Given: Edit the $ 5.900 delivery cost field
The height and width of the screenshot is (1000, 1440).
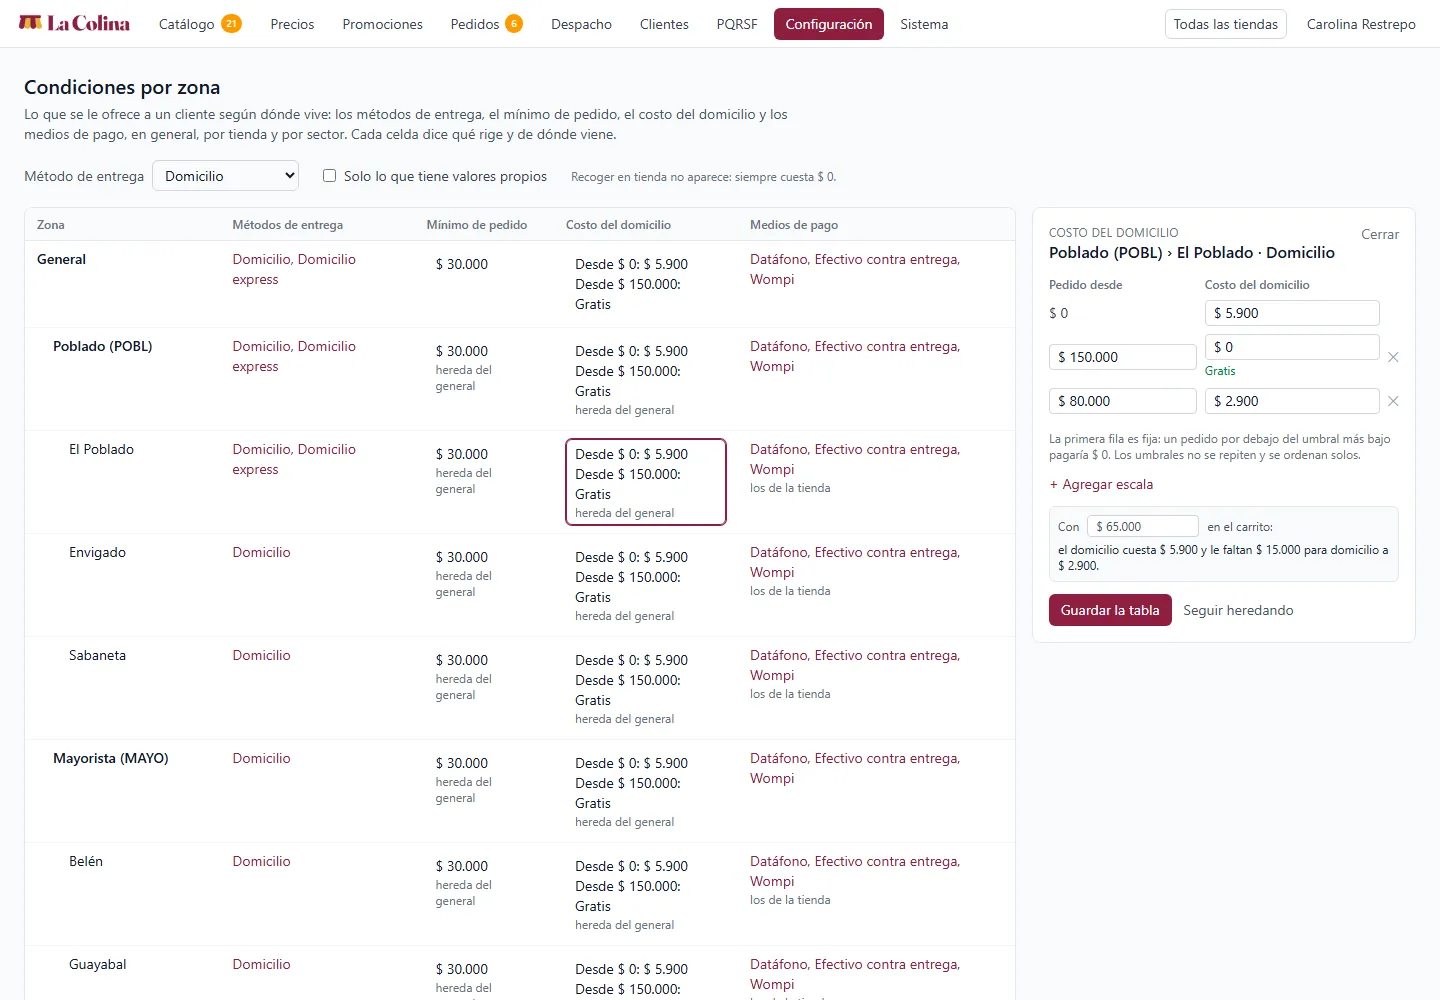Looking at the screenshot, I should [1292, 313].
